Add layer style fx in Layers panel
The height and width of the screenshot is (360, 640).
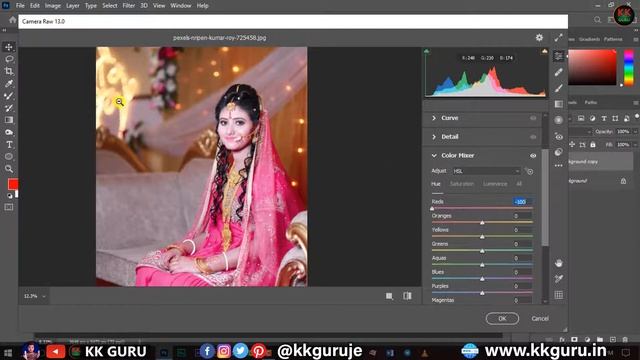(x=562, y=340)
